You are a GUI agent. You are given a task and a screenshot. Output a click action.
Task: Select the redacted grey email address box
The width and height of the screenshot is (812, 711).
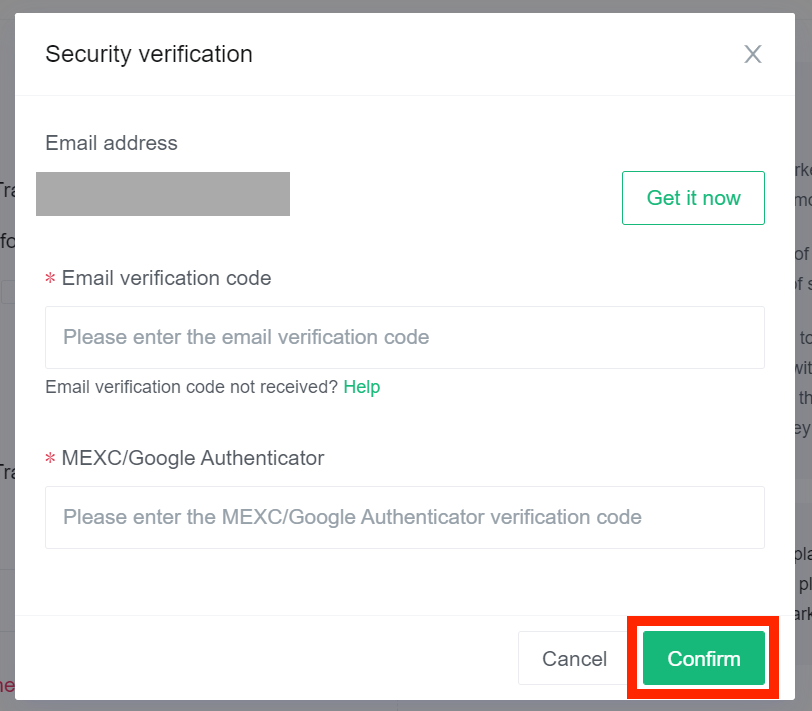click(x=163, y=194)
